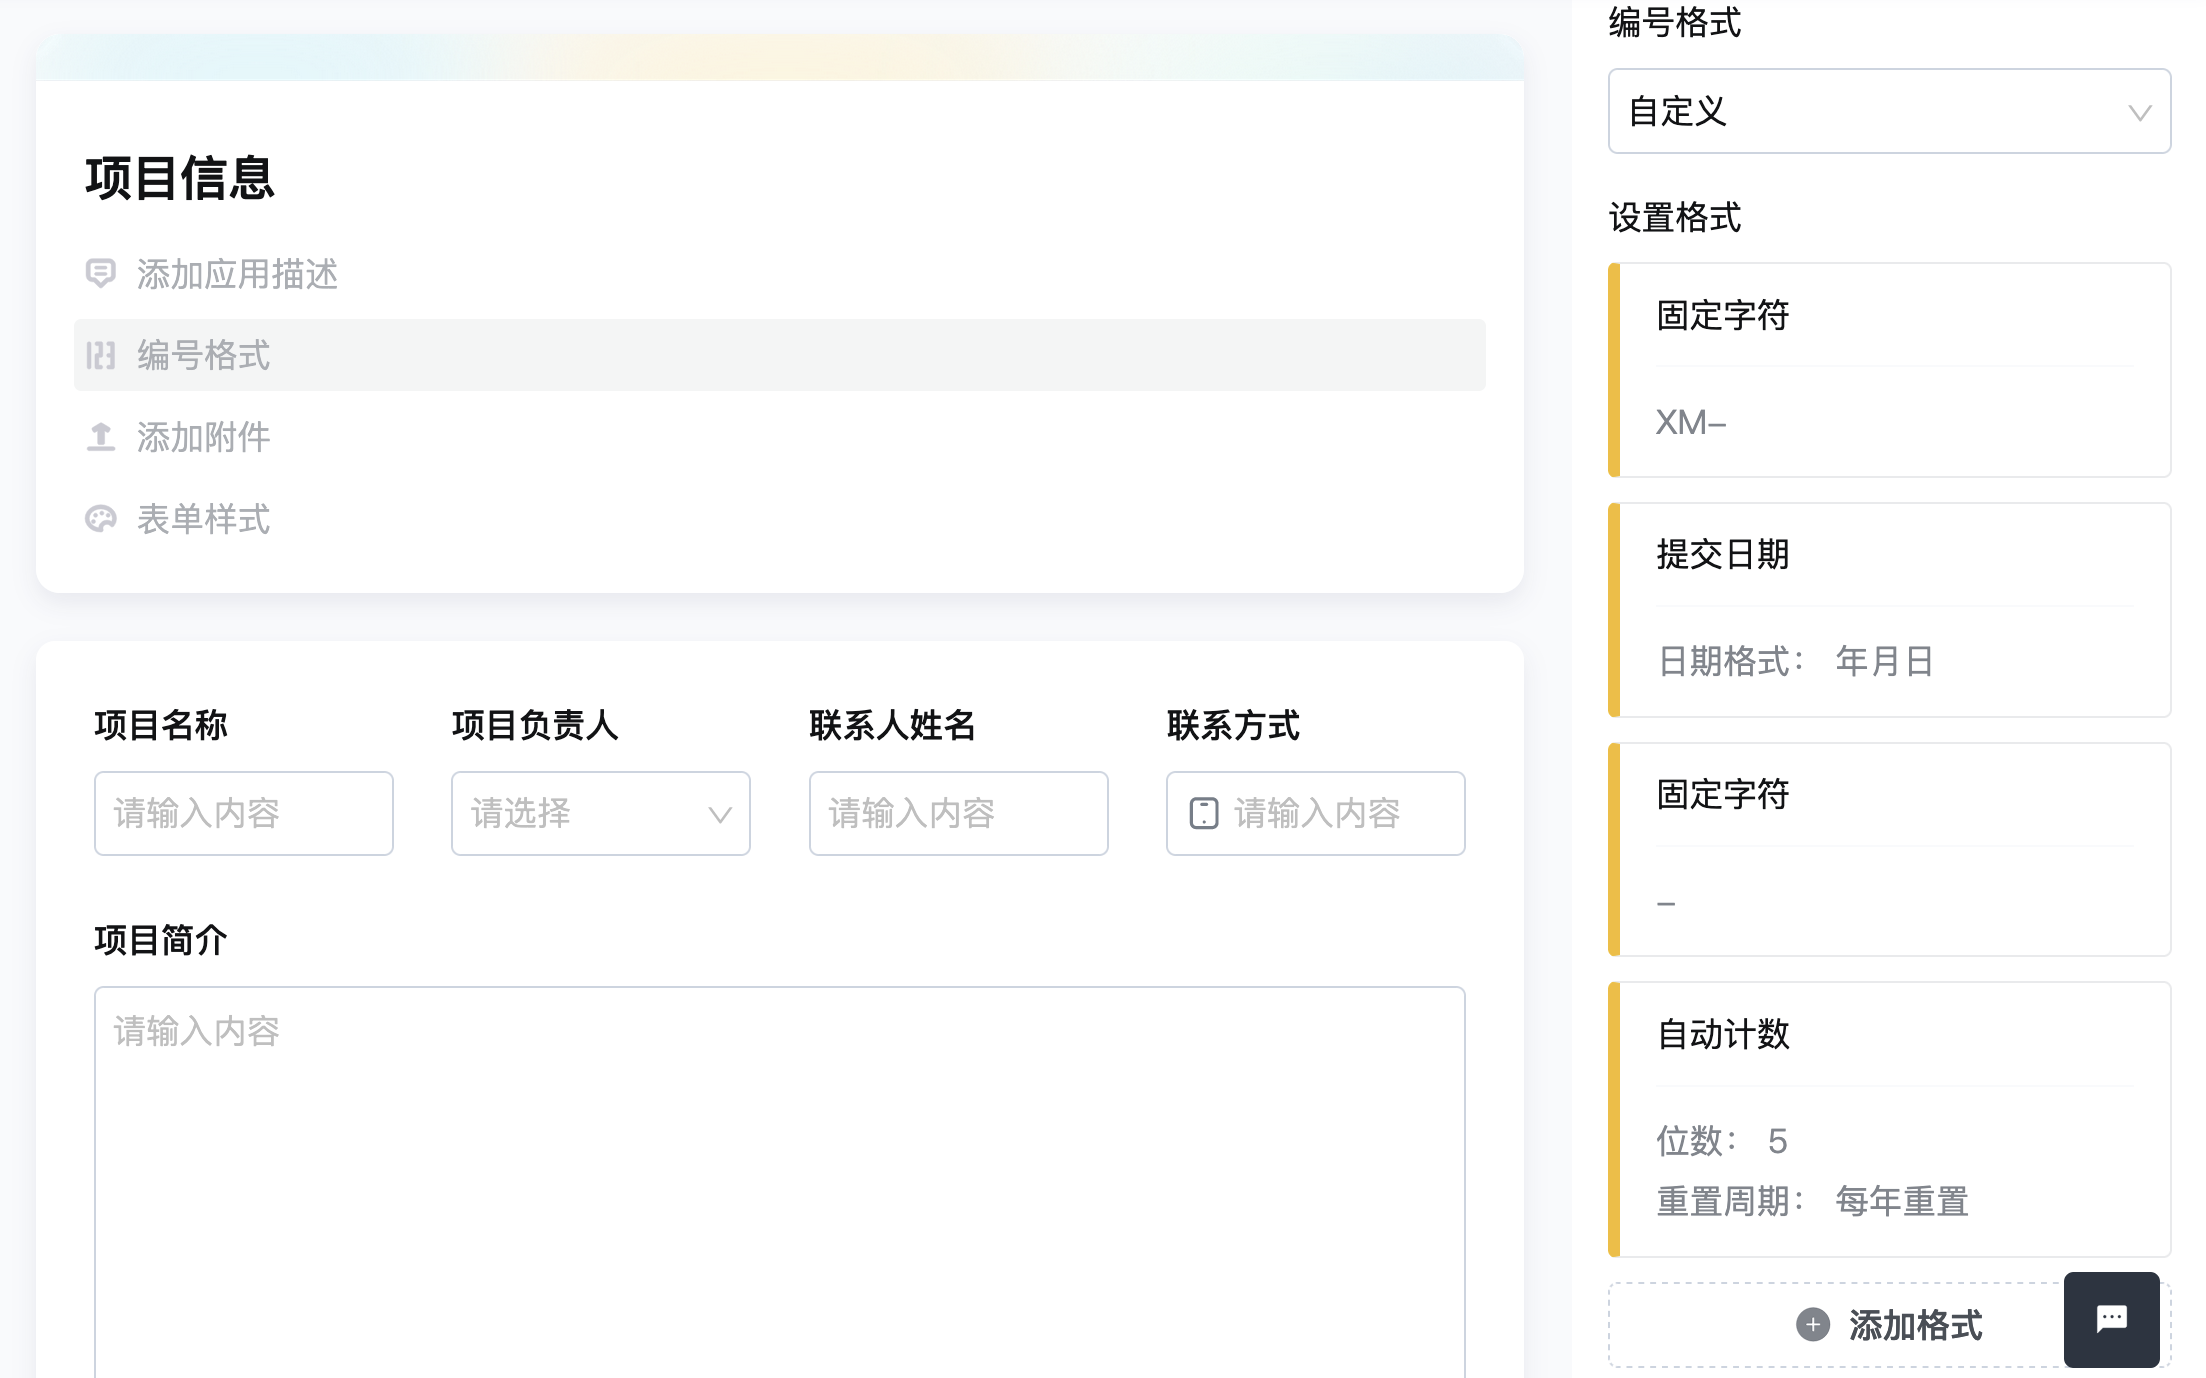Viewport: 2206px width, 1378px height.
Task: Open the chat support floating button
Action: pyautogui.click(x=2111, y=1319)
